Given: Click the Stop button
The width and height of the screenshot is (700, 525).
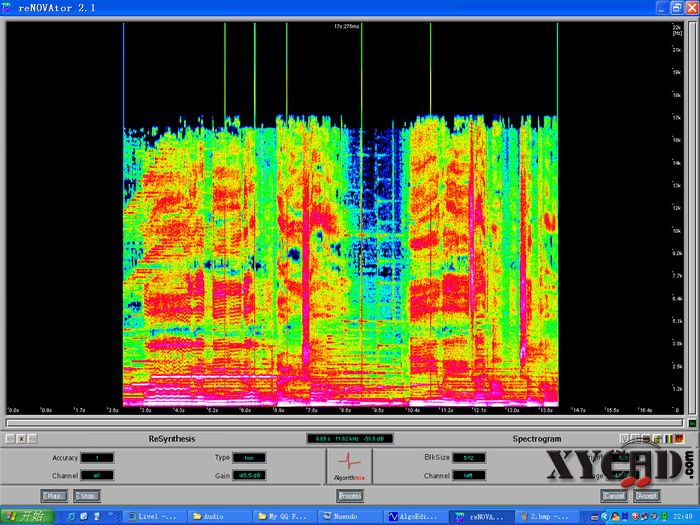Looking at the screenshot, I should click(x=87, y=496).
